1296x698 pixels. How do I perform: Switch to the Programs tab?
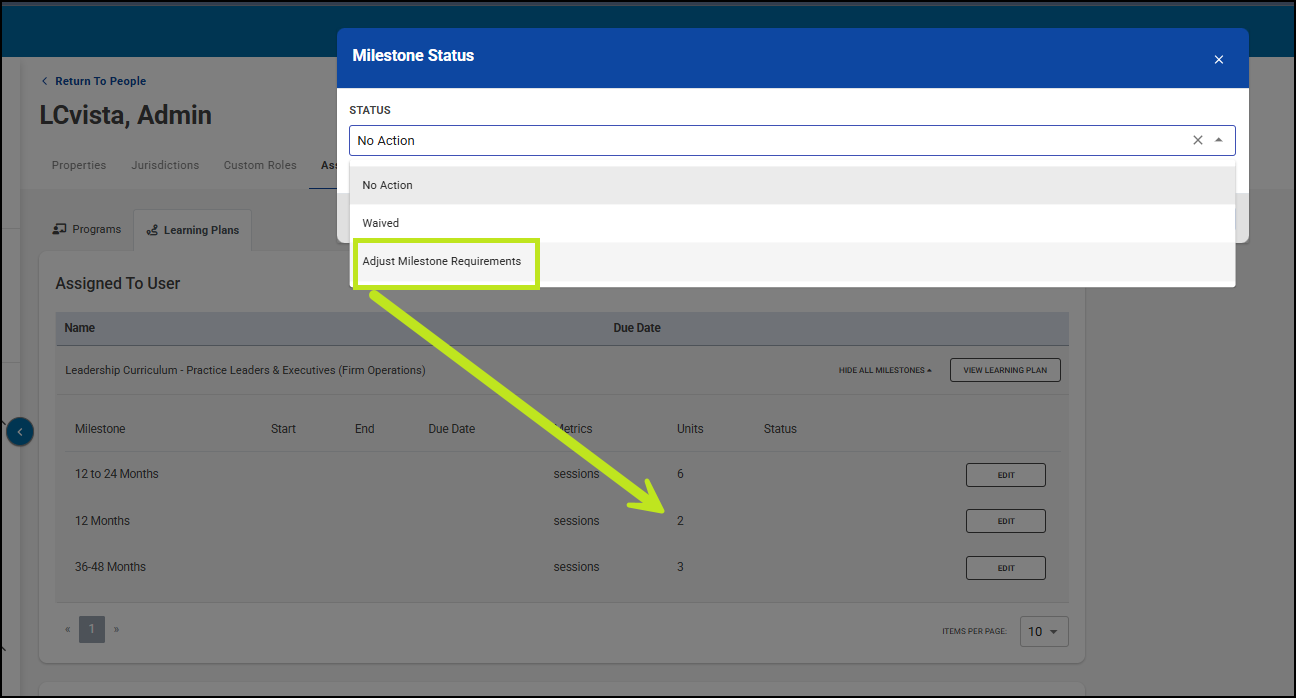click(x=87, y=230)
